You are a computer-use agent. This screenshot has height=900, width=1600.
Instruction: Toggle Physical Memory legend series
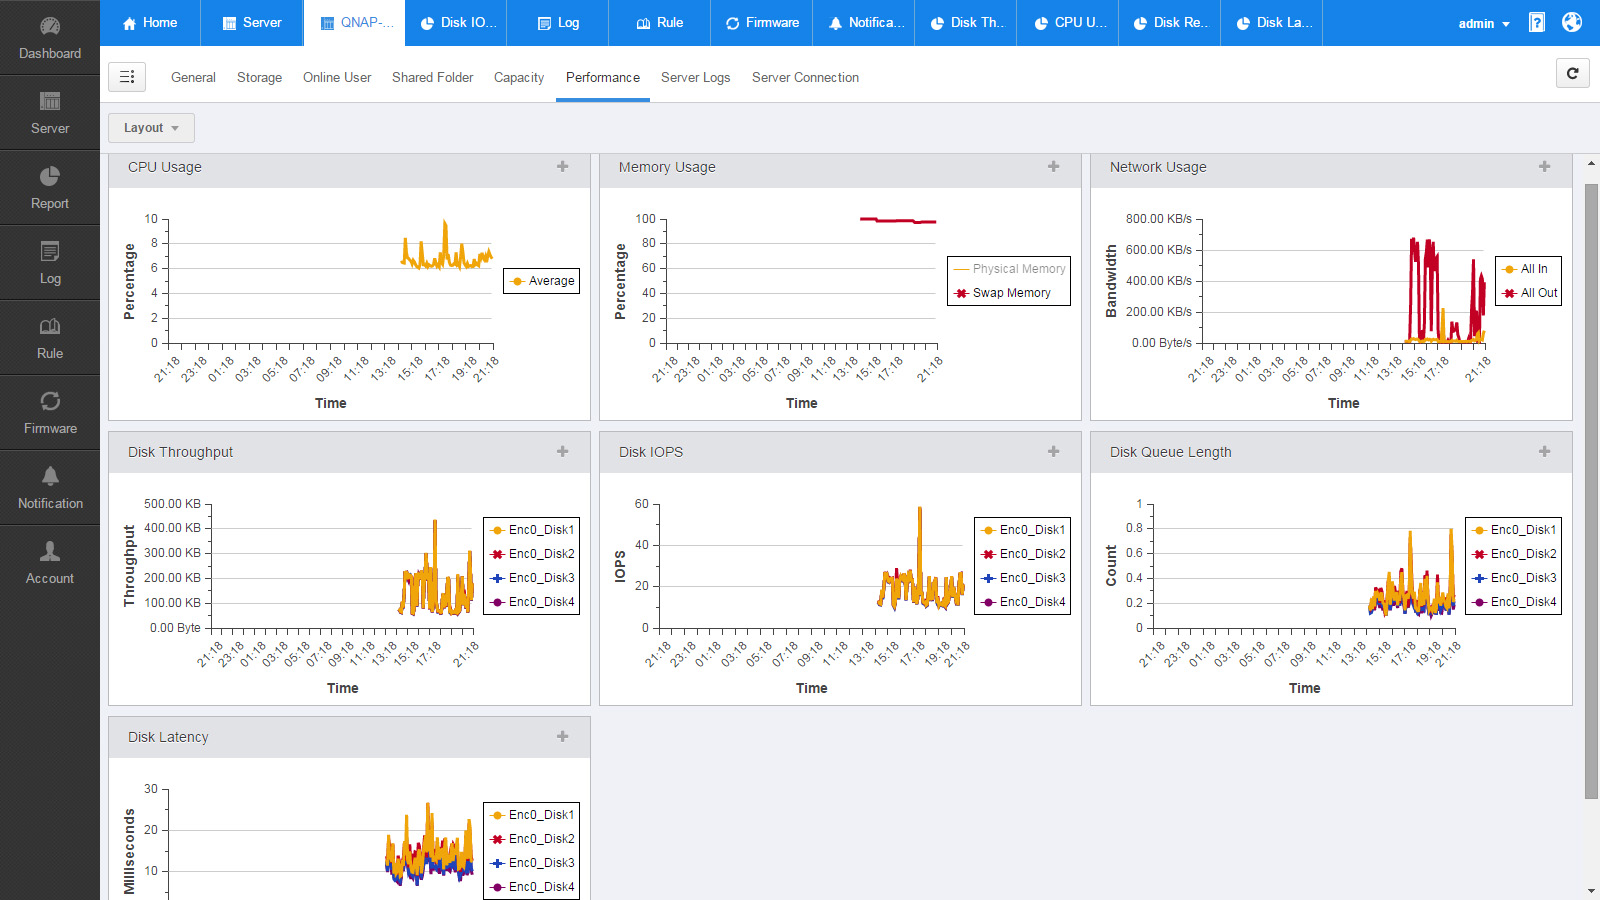click(x=1009, y=269)
